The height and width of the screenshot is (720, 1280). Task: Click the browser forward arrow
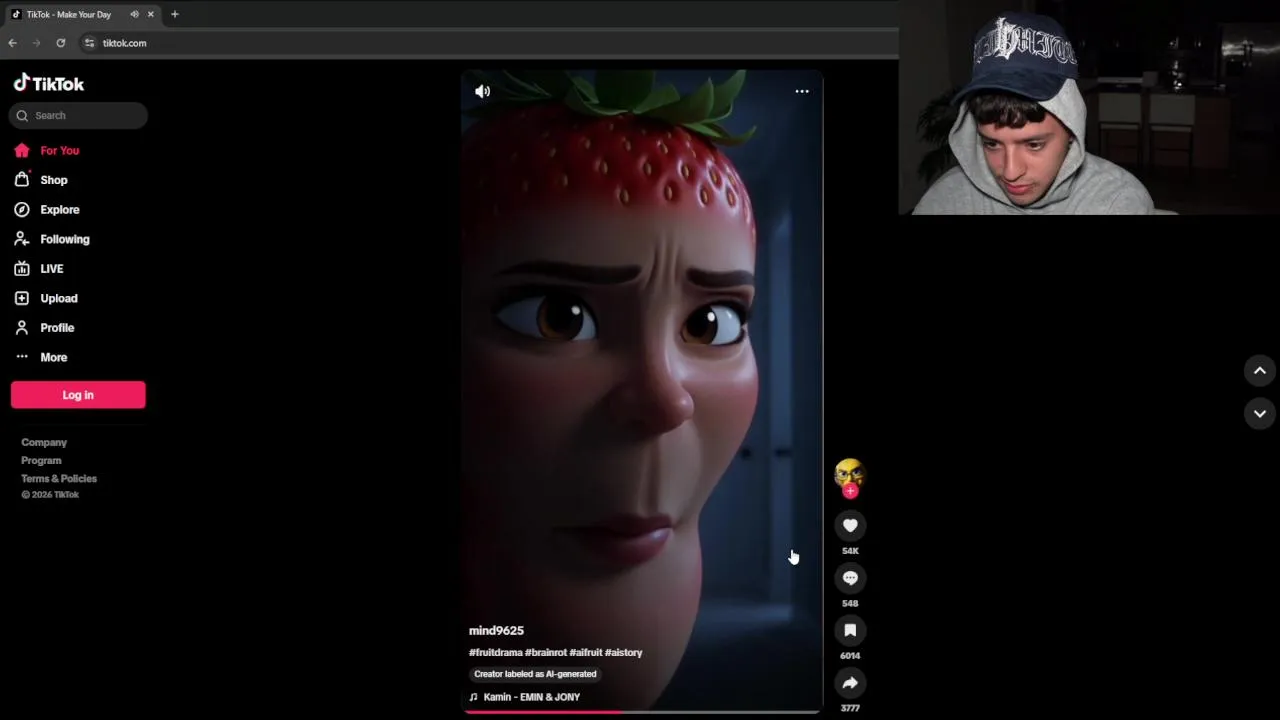(37, 43)
